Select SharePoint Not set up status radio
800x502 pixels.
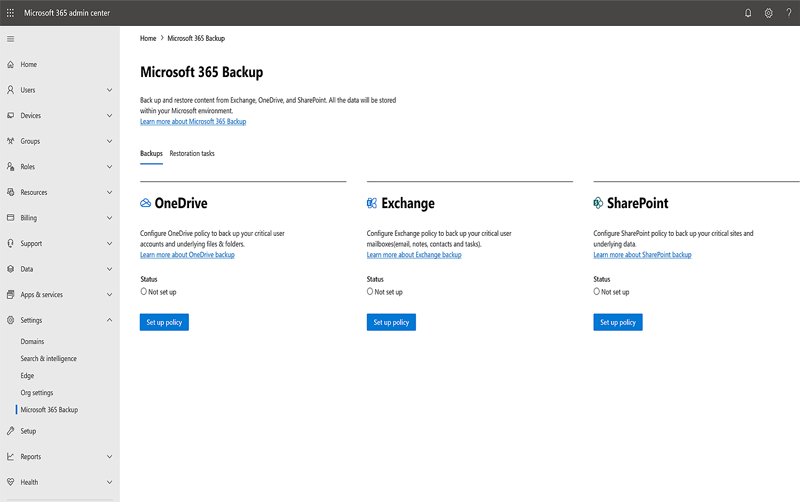coord(596,291)
